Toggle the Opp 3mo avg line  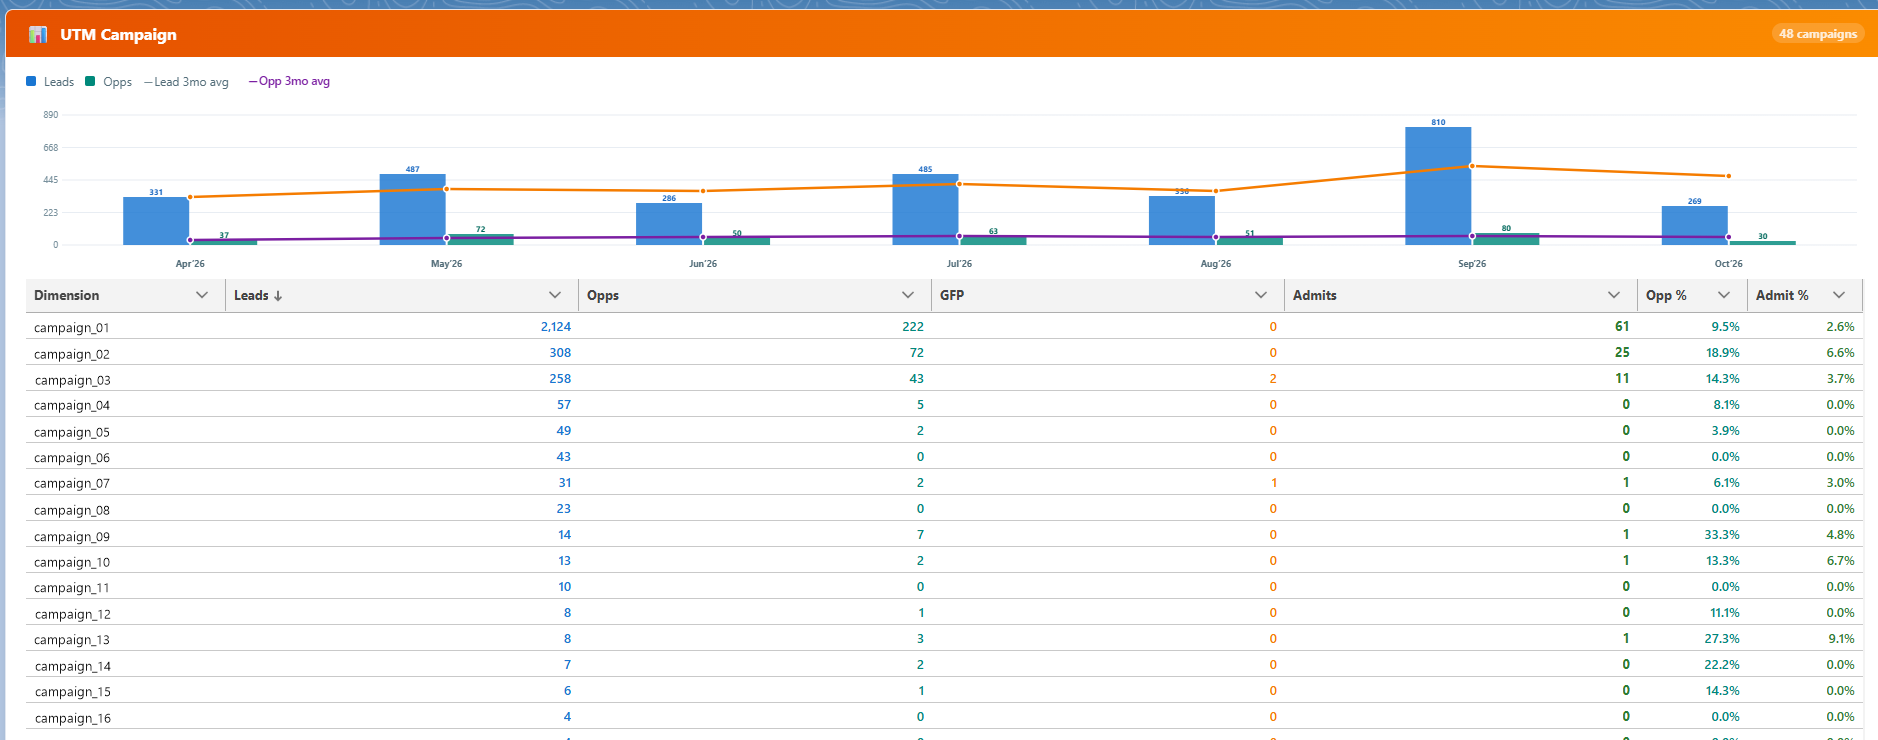289,82
